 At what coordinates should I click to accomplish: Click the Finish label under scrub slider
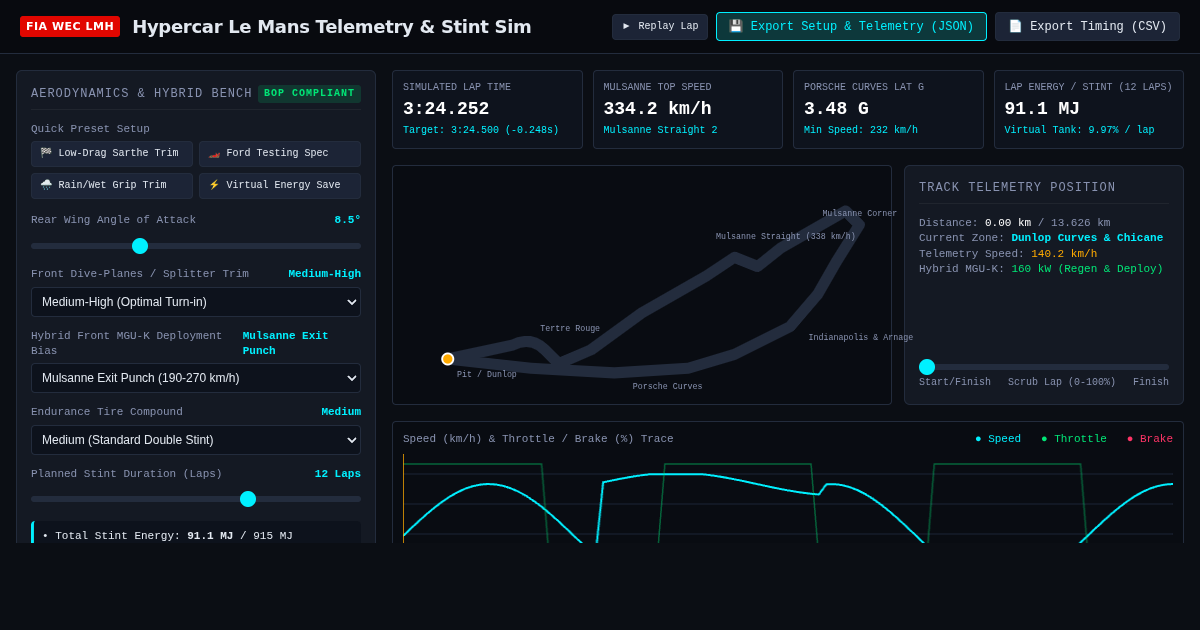[1151, 383]
